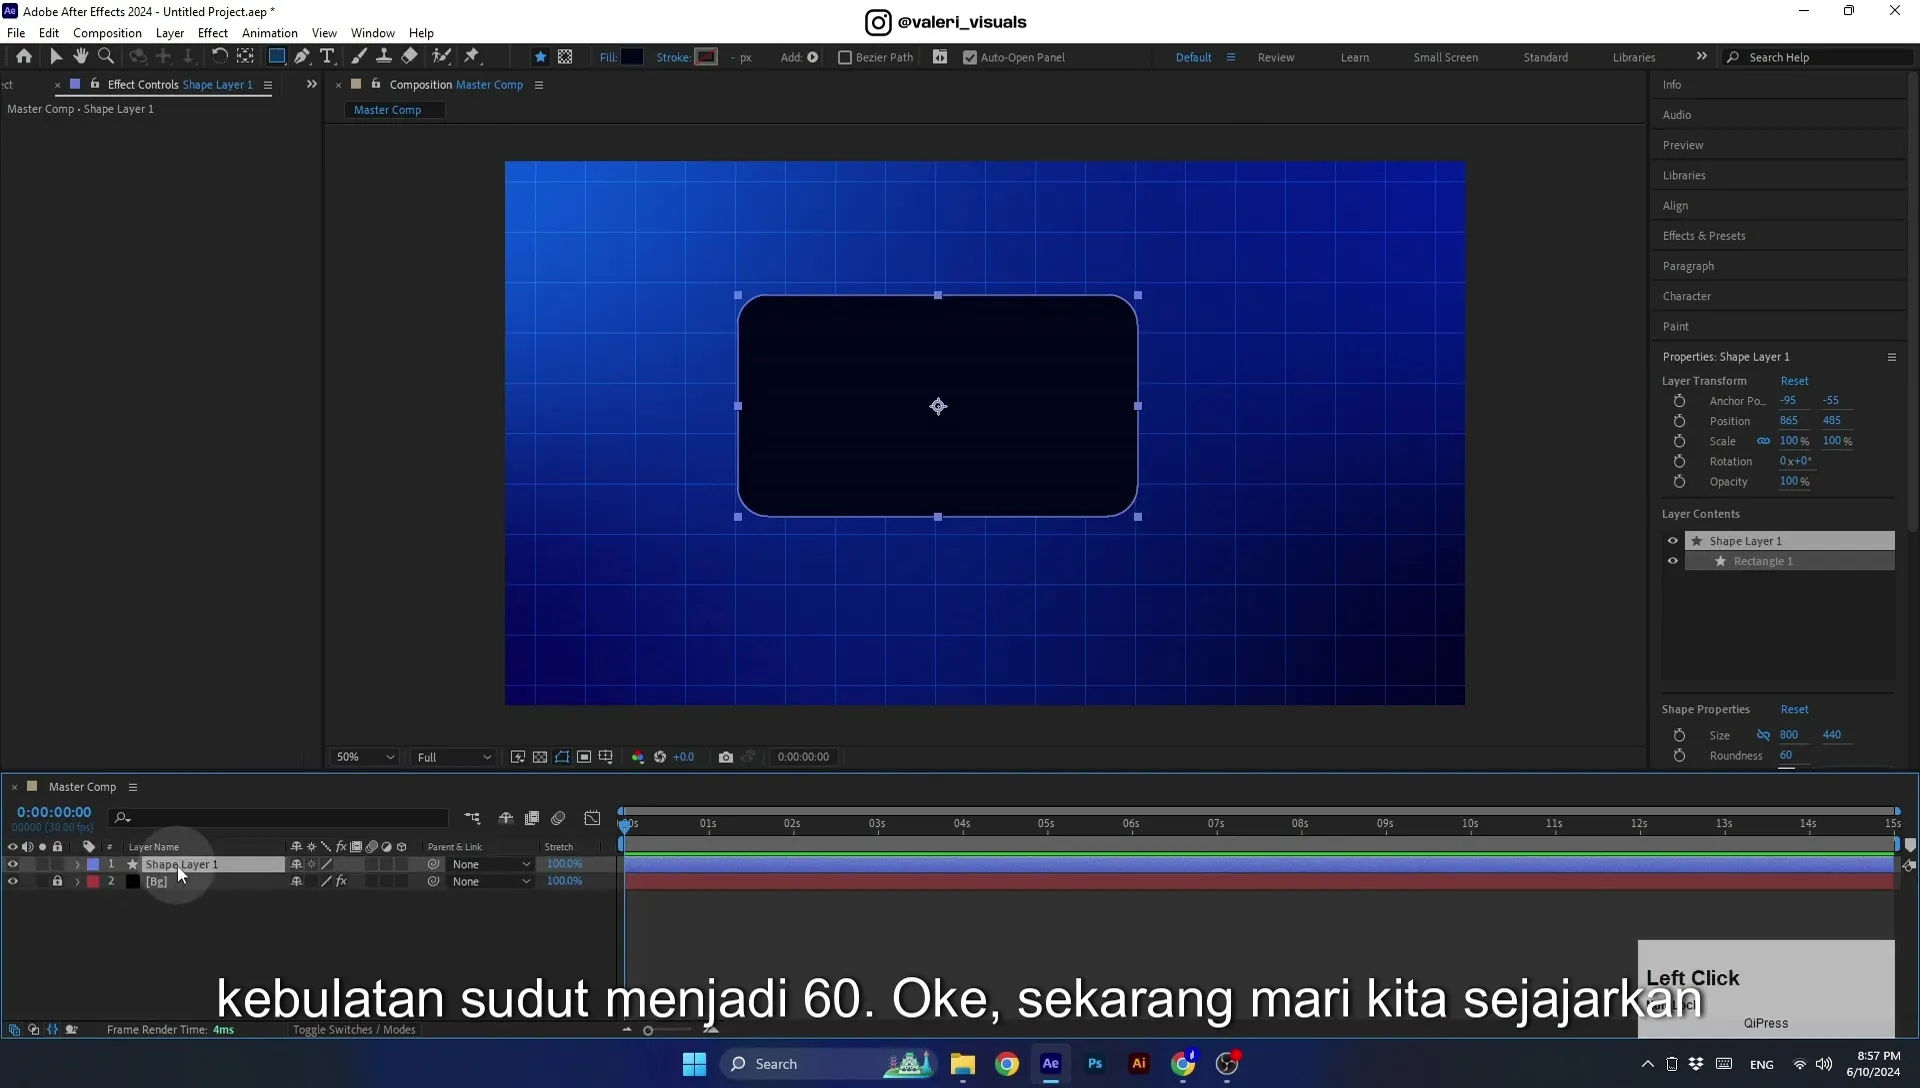Open Photoshop from the taskbar
This screenshot has width=1920, height=1088.
pos(1095,1064)
